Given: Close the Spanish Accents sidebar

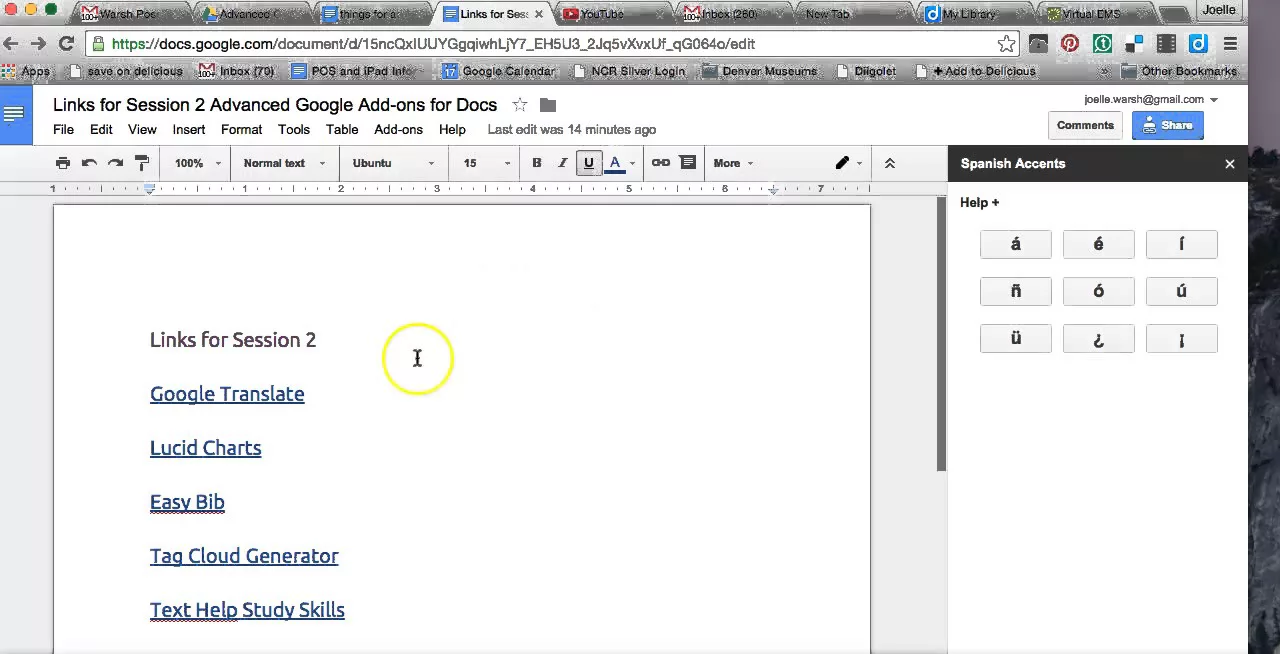Looking at the screenshot, I should tap(1230, 164).
